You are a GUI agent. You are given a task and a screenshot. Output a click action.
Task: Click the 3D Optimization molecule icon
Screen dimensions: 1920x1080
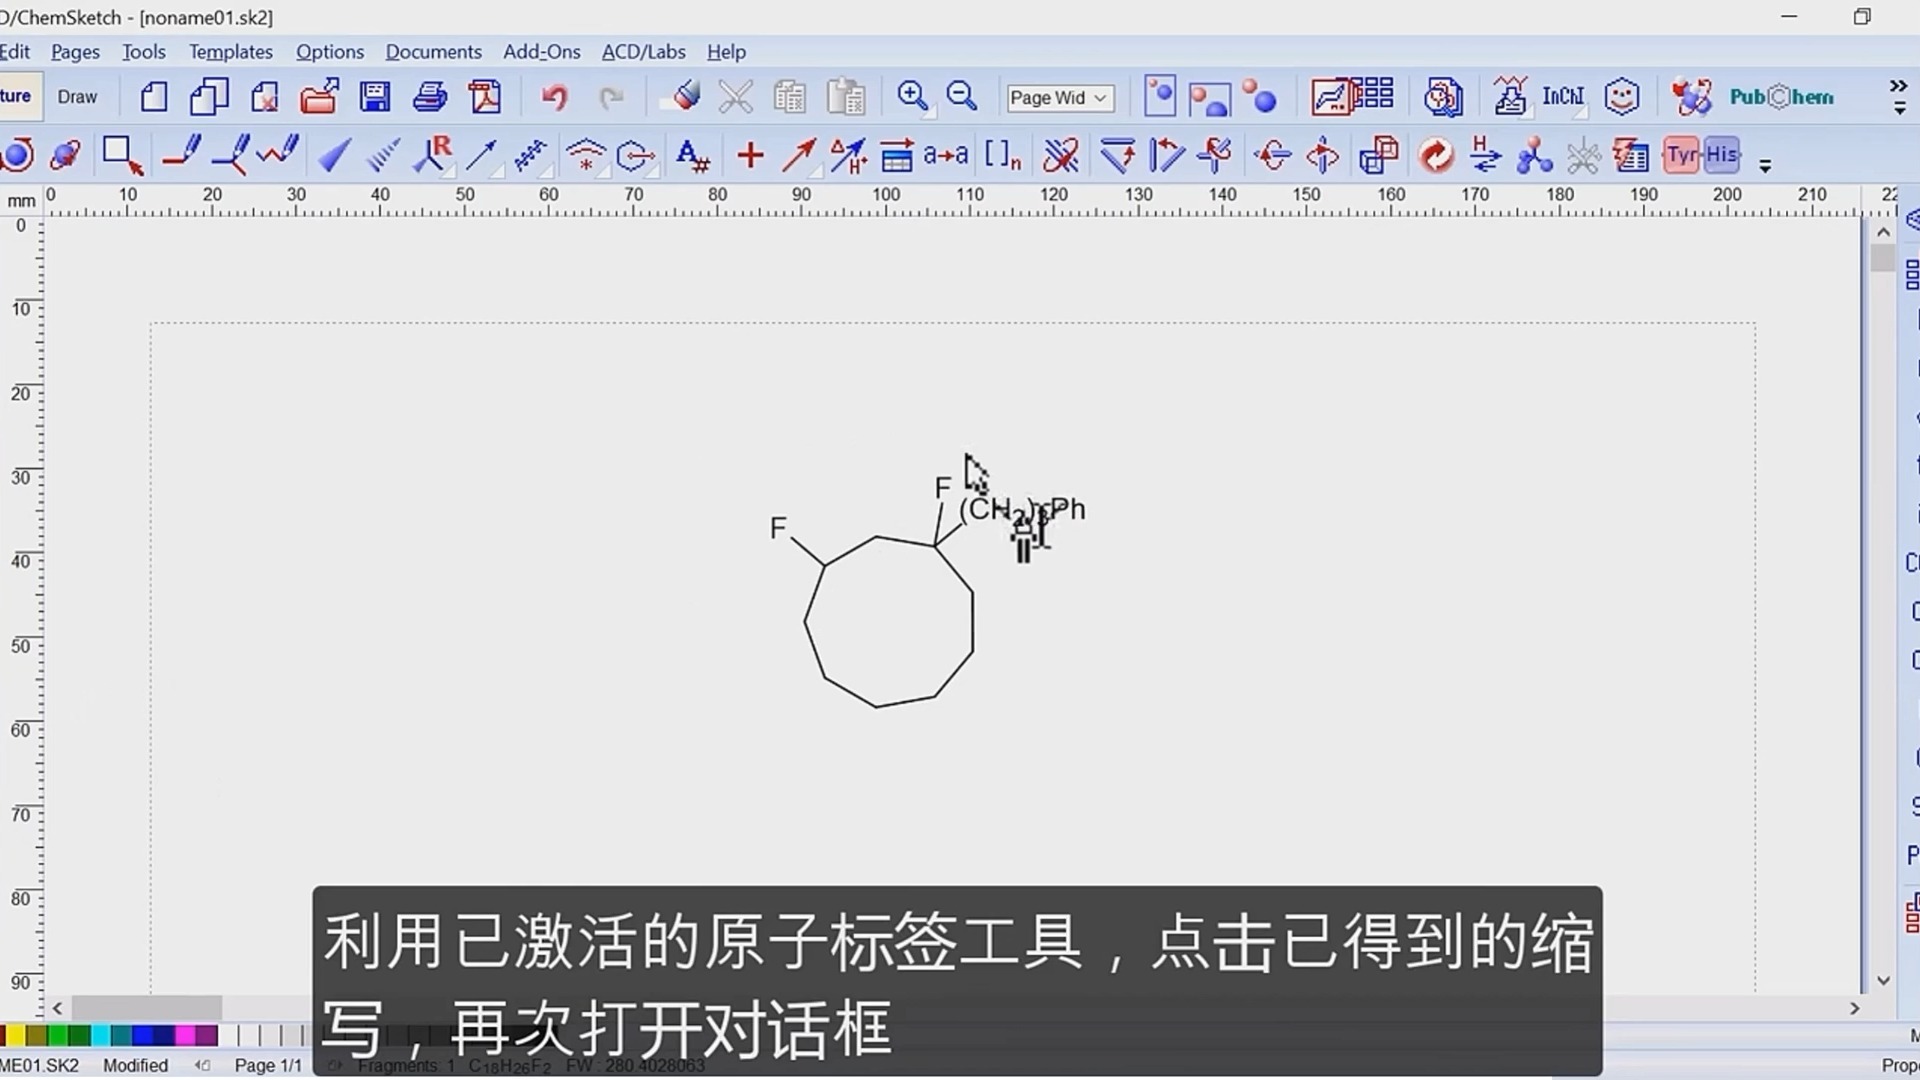click(x=1534, y=155)
